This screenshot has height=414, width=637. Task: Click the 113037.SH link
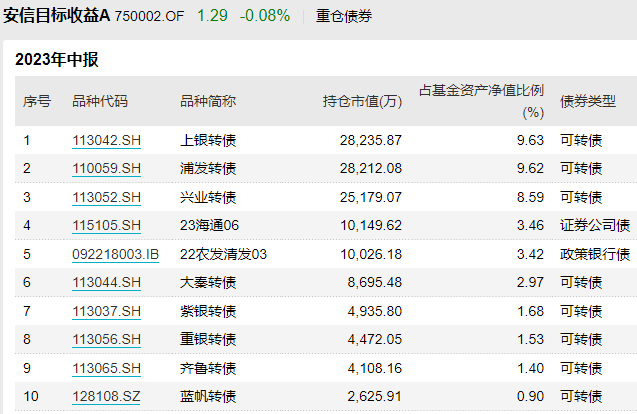click(x=107, y=311)
